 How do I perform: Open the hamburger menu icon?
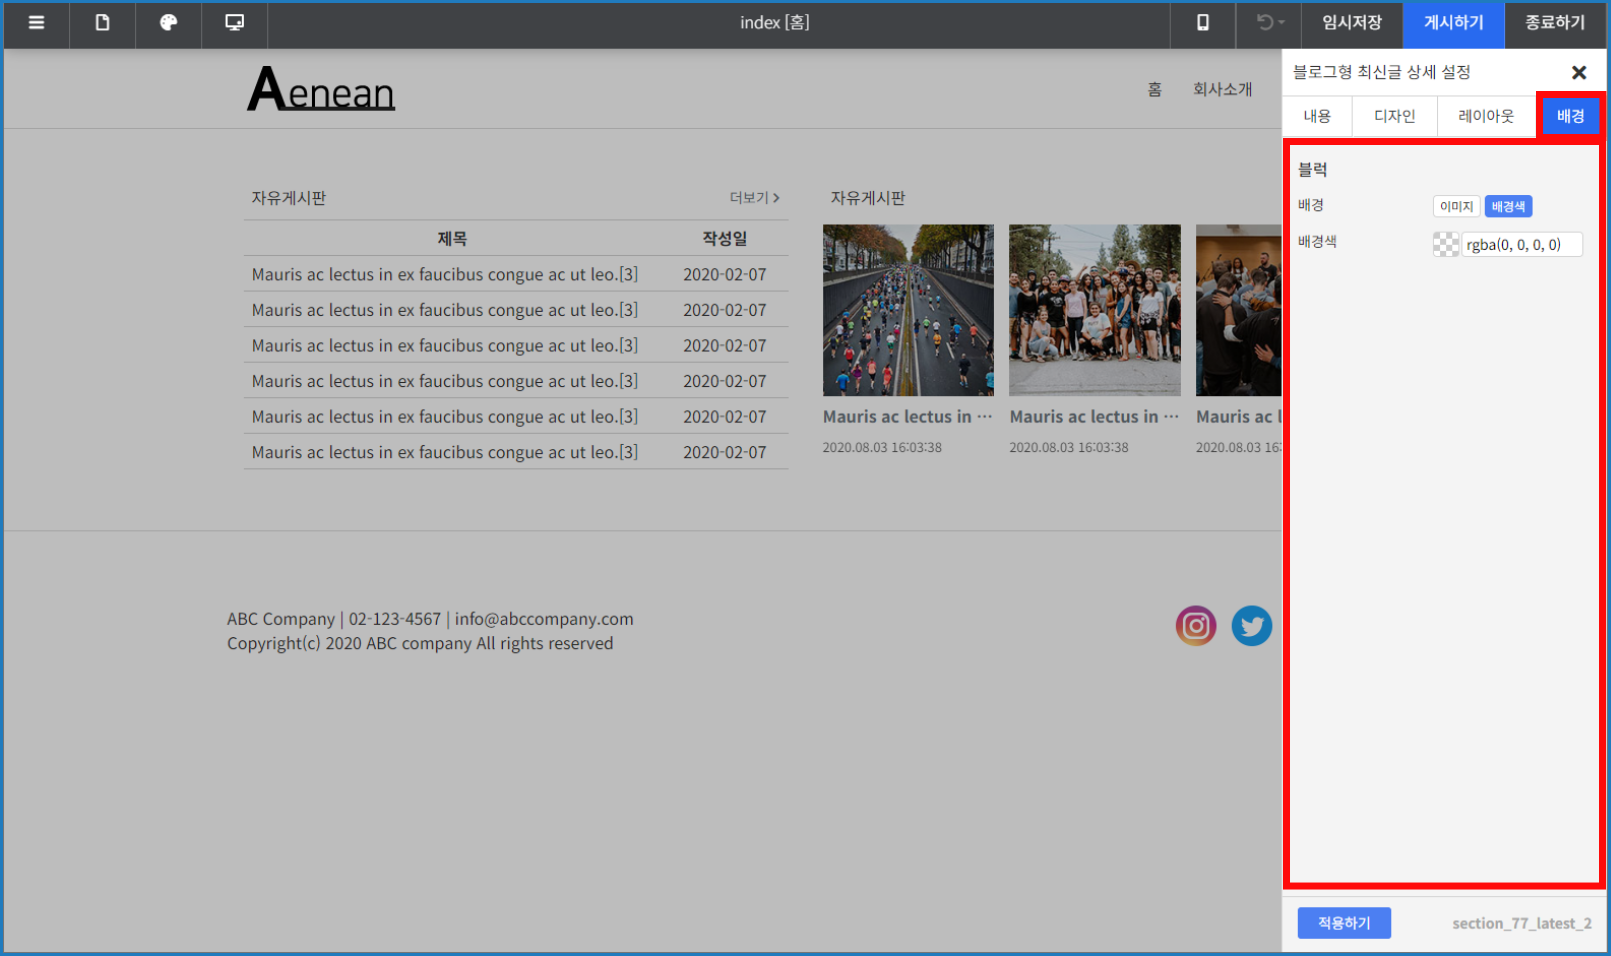click(x=36, y=23)
